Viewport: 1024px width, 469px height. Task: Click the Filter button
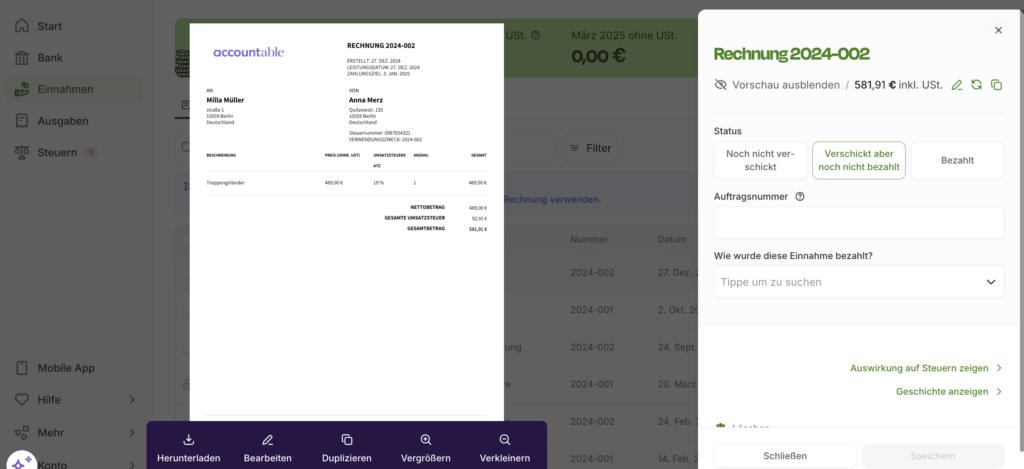point(589,148)
